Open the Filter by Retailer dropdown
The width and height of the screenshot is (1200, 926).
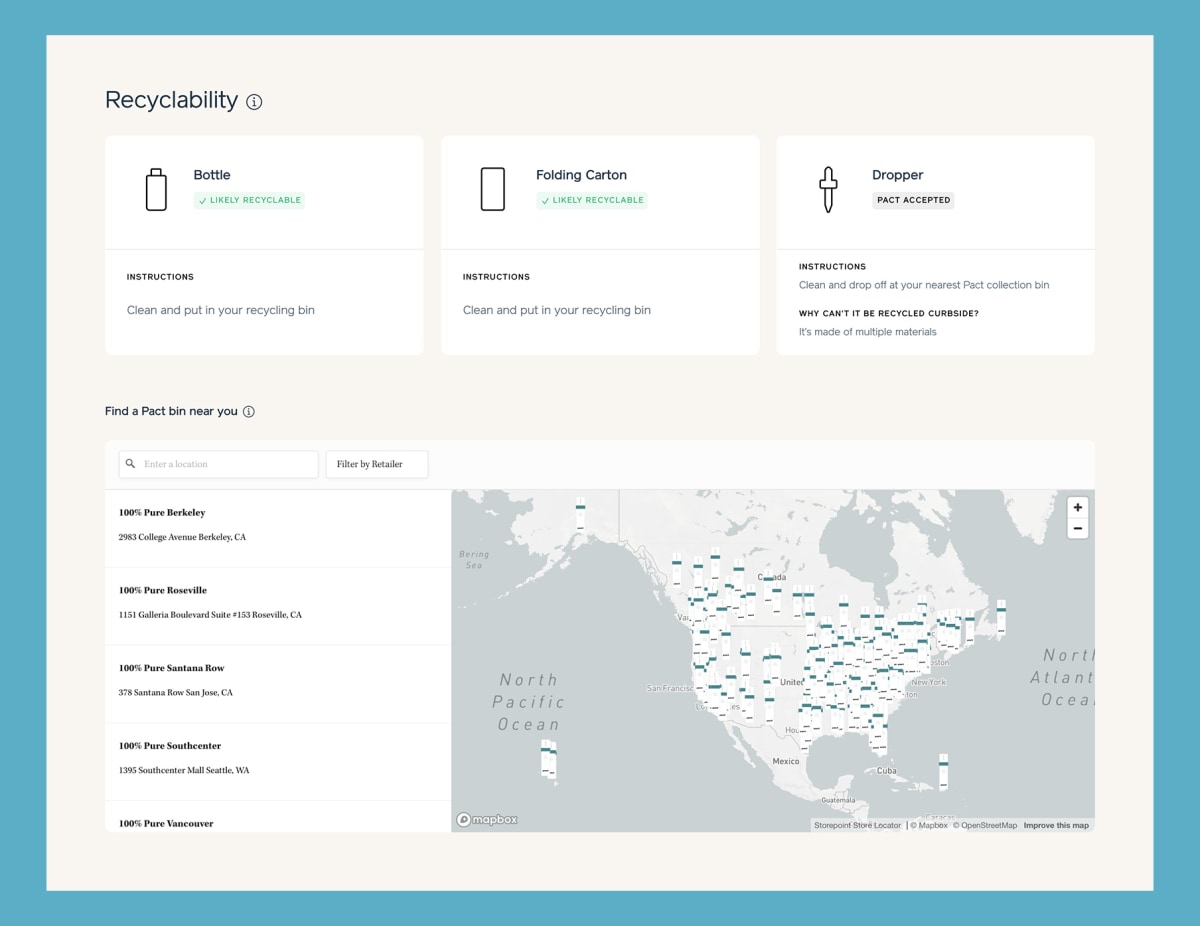(377, 464)
